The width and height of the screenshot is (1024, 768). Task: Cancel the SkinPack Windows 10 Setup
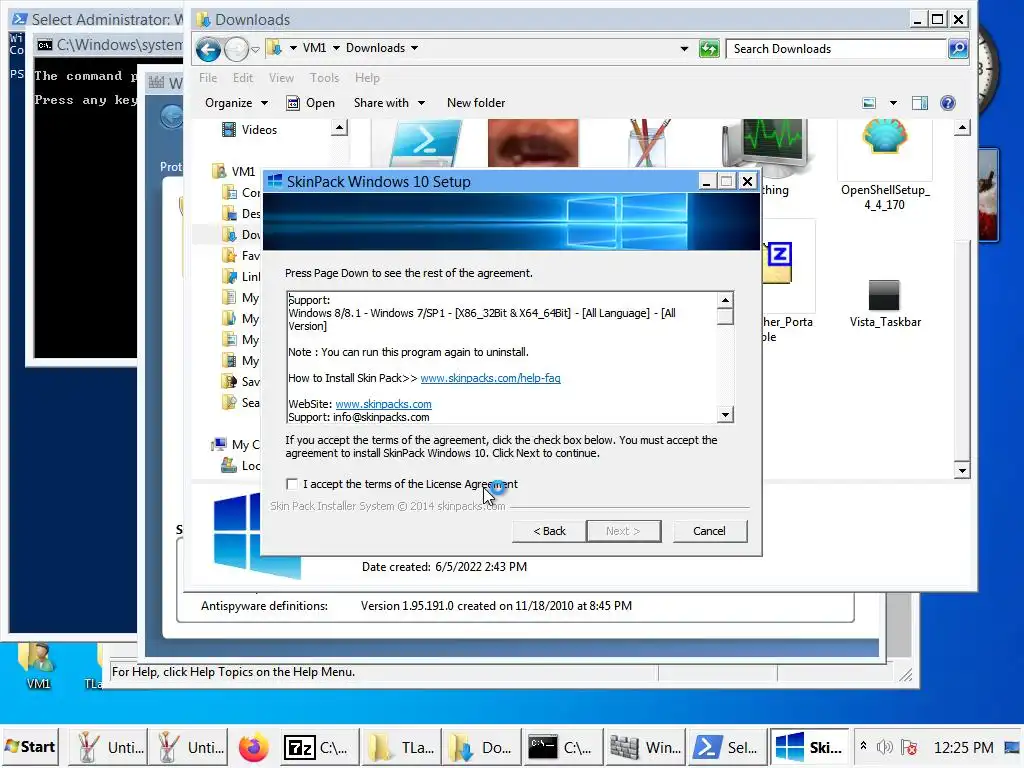[709, 531]
